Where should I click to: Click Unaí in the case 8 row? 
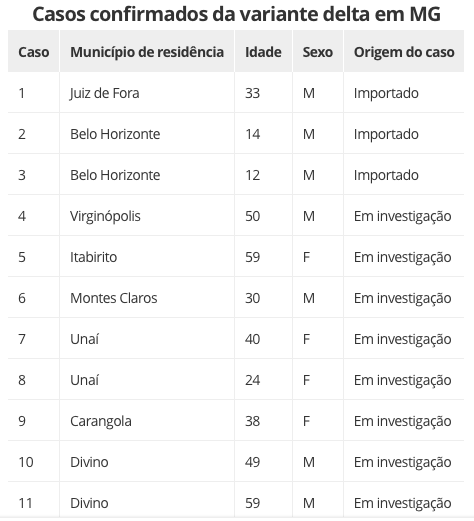coord(84,380)
